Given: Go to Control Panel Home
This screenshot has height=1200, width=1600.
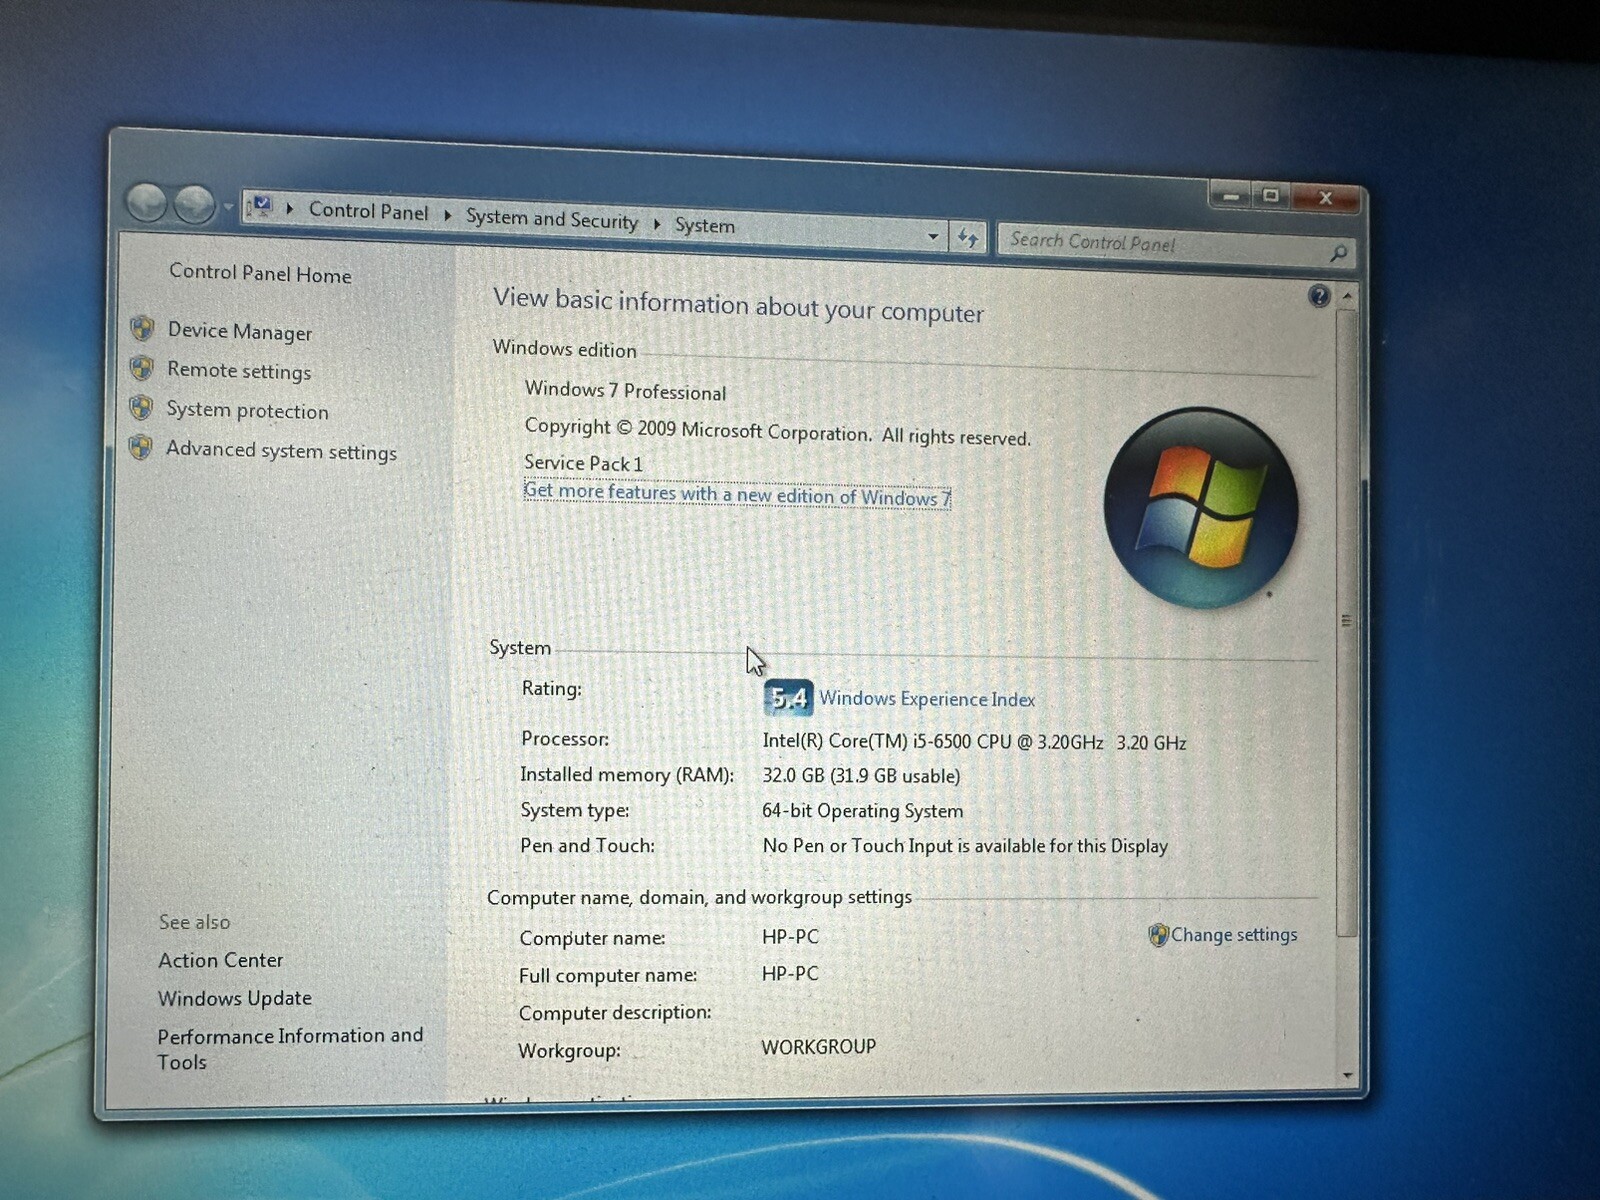Looking at the screenshot, I should [x=260, y=273].
